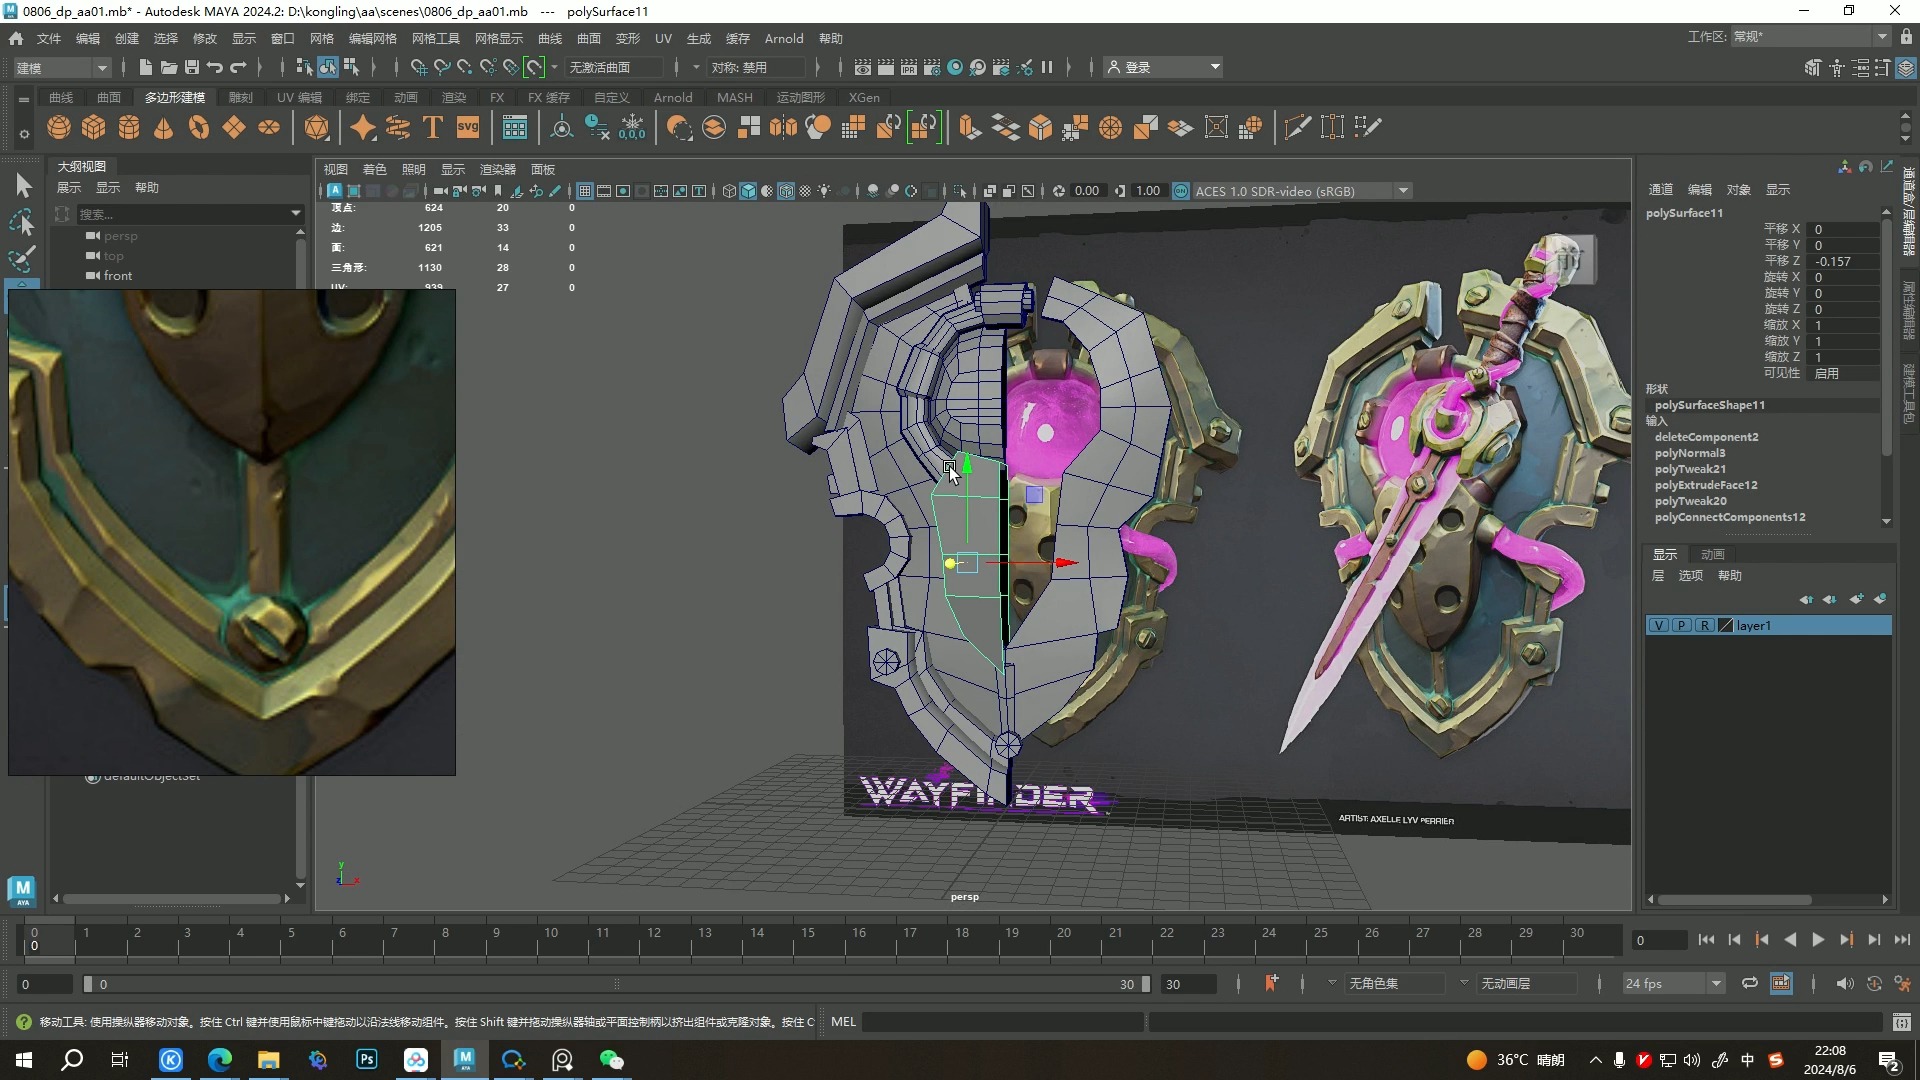Screen dimensions: 1920x1080
Task: Select the Paint Selection tool in toolbox
Action: click(22, 258)
